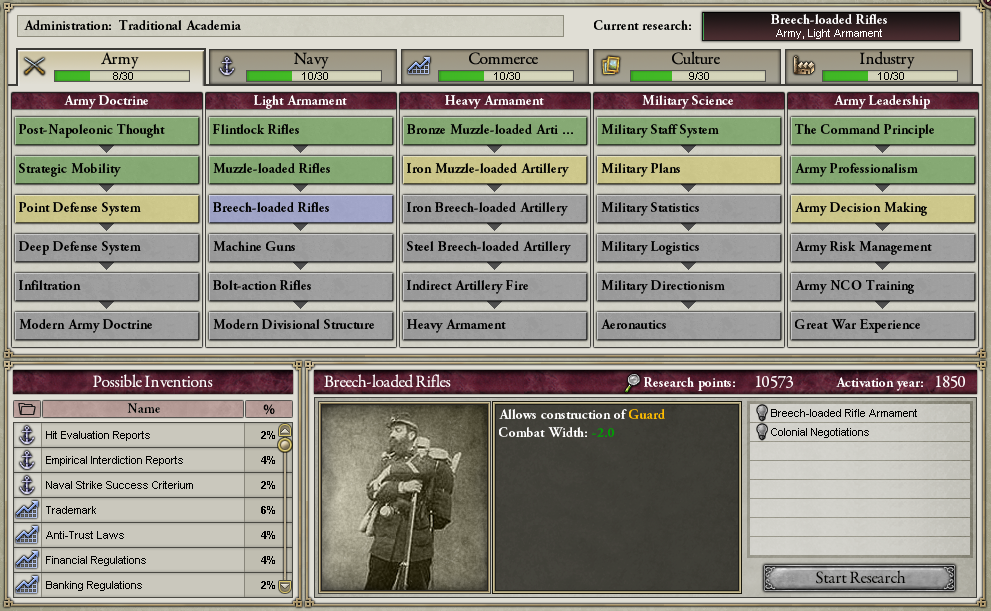Select the Machine Guns technology
The image size is (991, 611).
click(301, 246)
